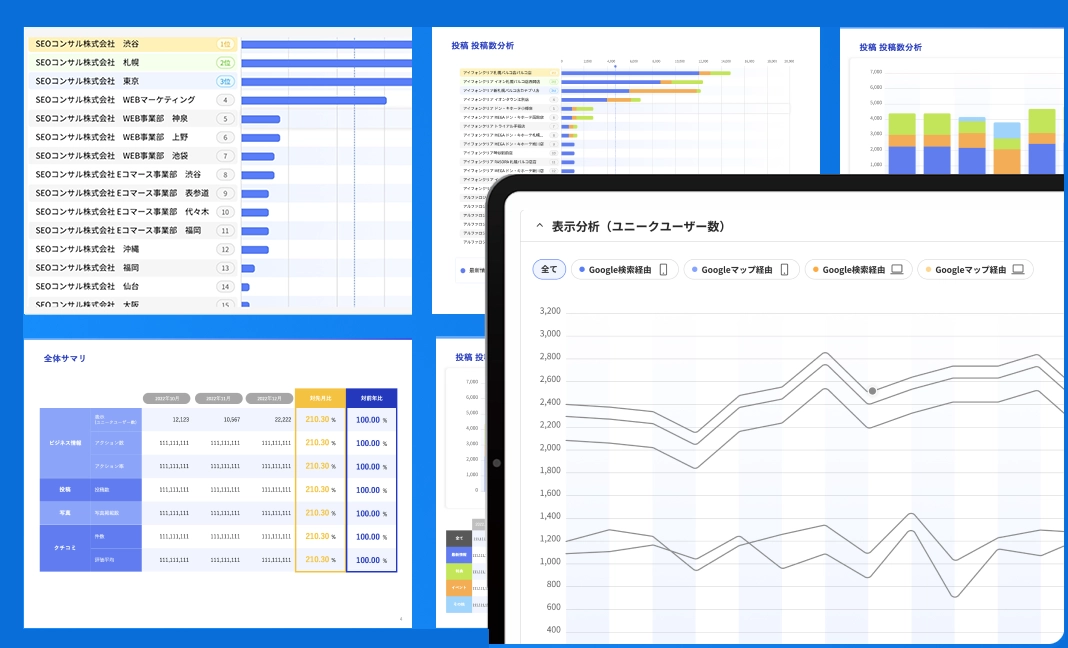Screen dimensions: 1068x648
Task: Click the 対前年比 column header
Action: [372, 397]
